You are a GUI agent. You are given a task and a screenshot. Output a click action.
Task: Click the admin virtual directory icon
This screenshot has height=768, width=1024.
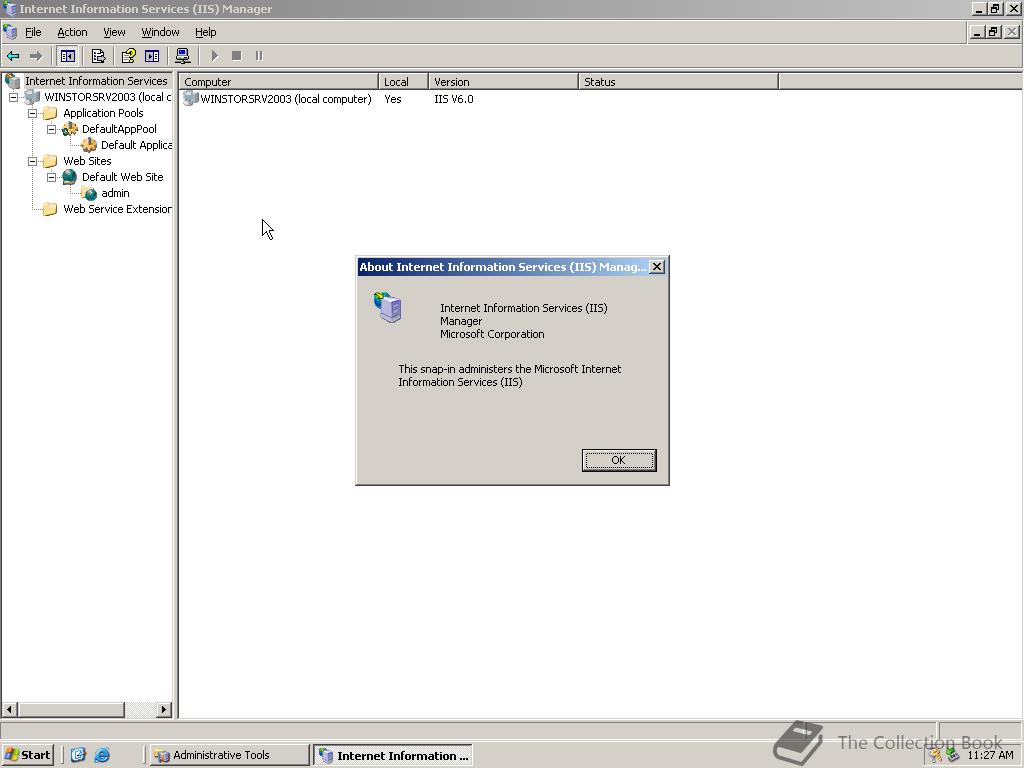pyautogui.click(x=89, y=193)
